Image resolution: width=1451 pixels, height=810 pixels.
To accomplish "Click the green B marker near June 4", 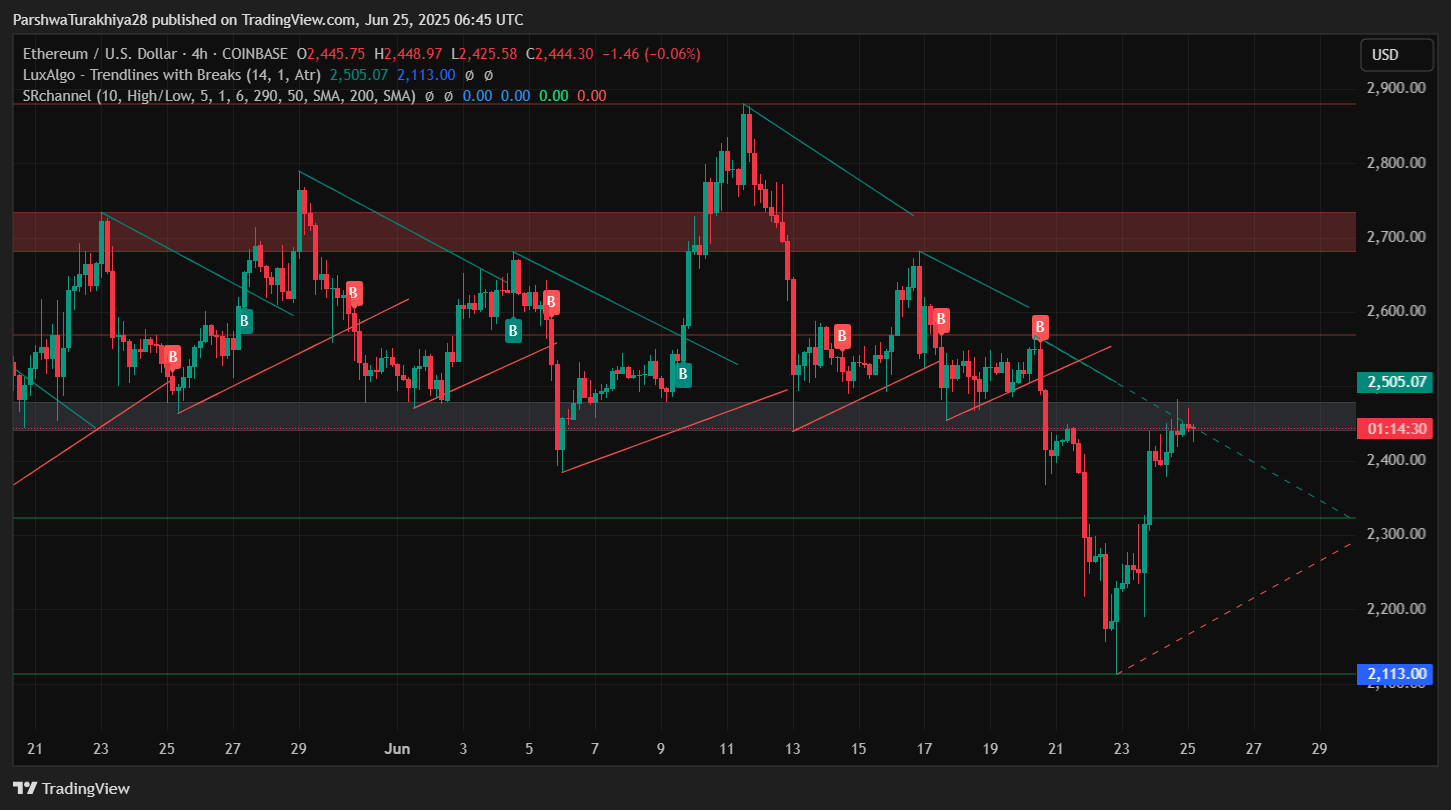I will [513, 330].
